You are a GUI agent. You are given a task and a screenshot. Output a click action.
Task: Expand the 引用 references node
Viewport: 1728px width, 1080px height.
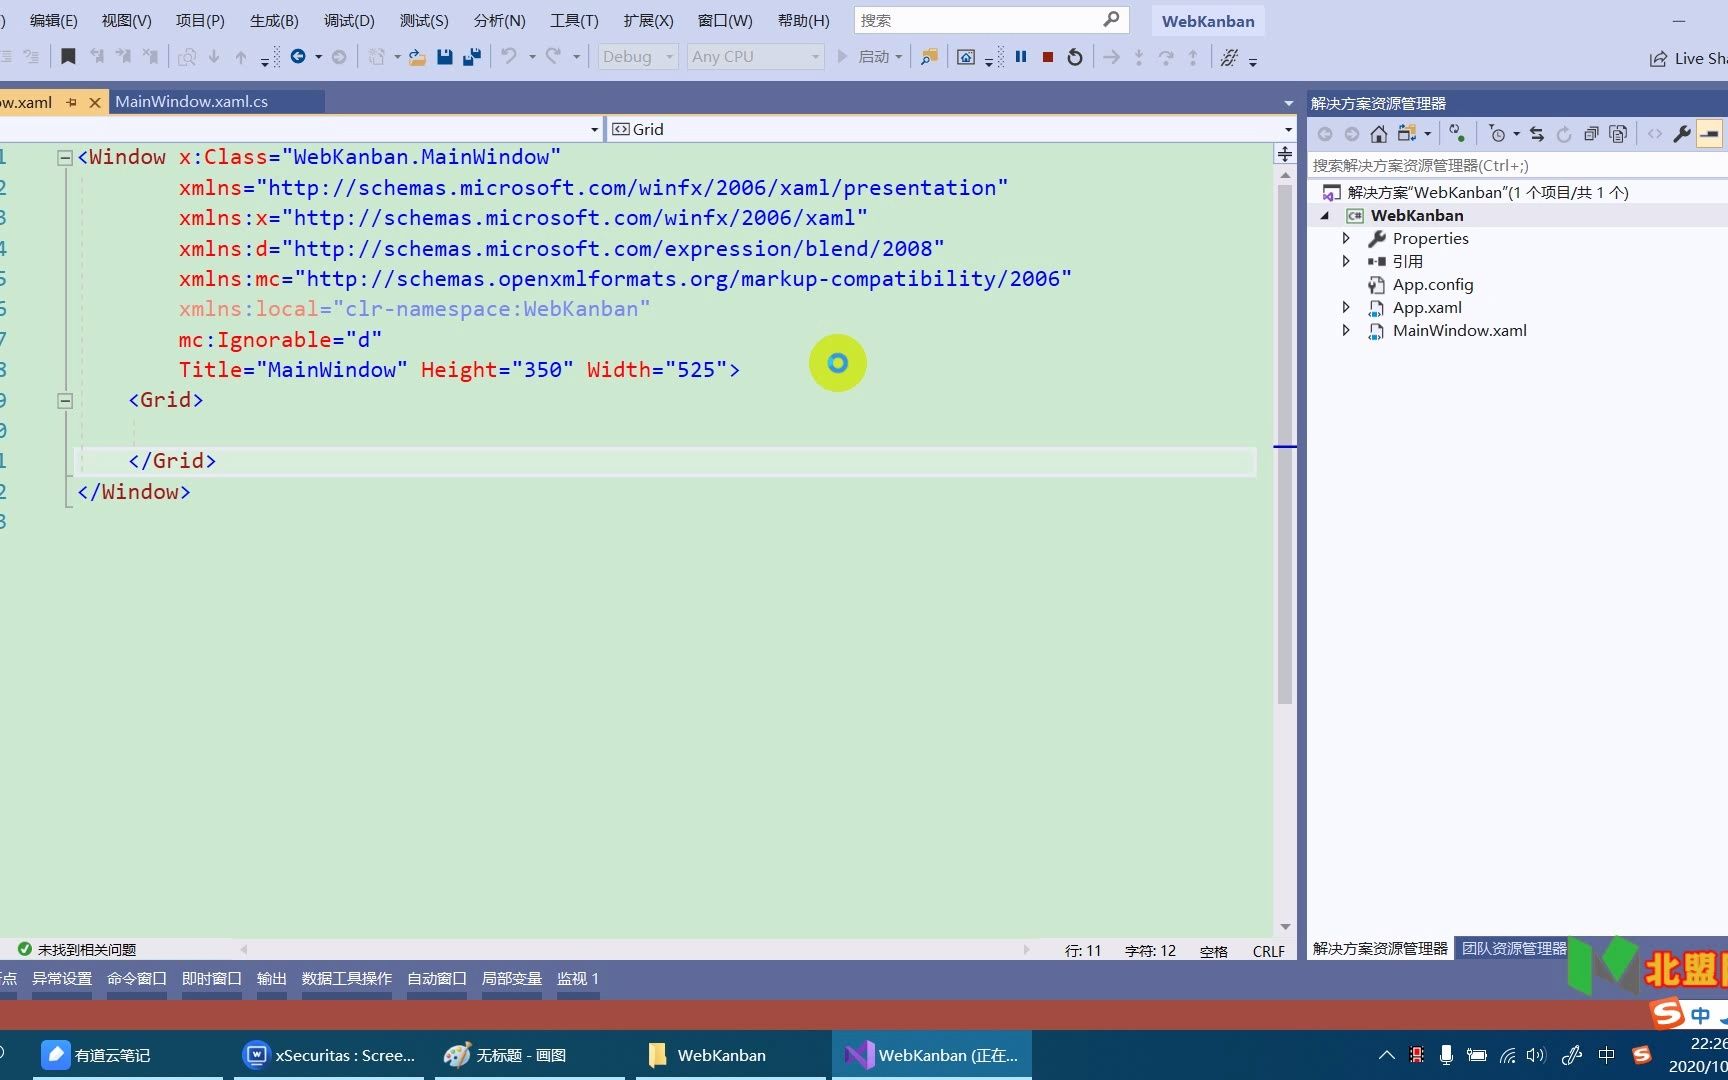pyautogui.click(x=1346, y=261)
